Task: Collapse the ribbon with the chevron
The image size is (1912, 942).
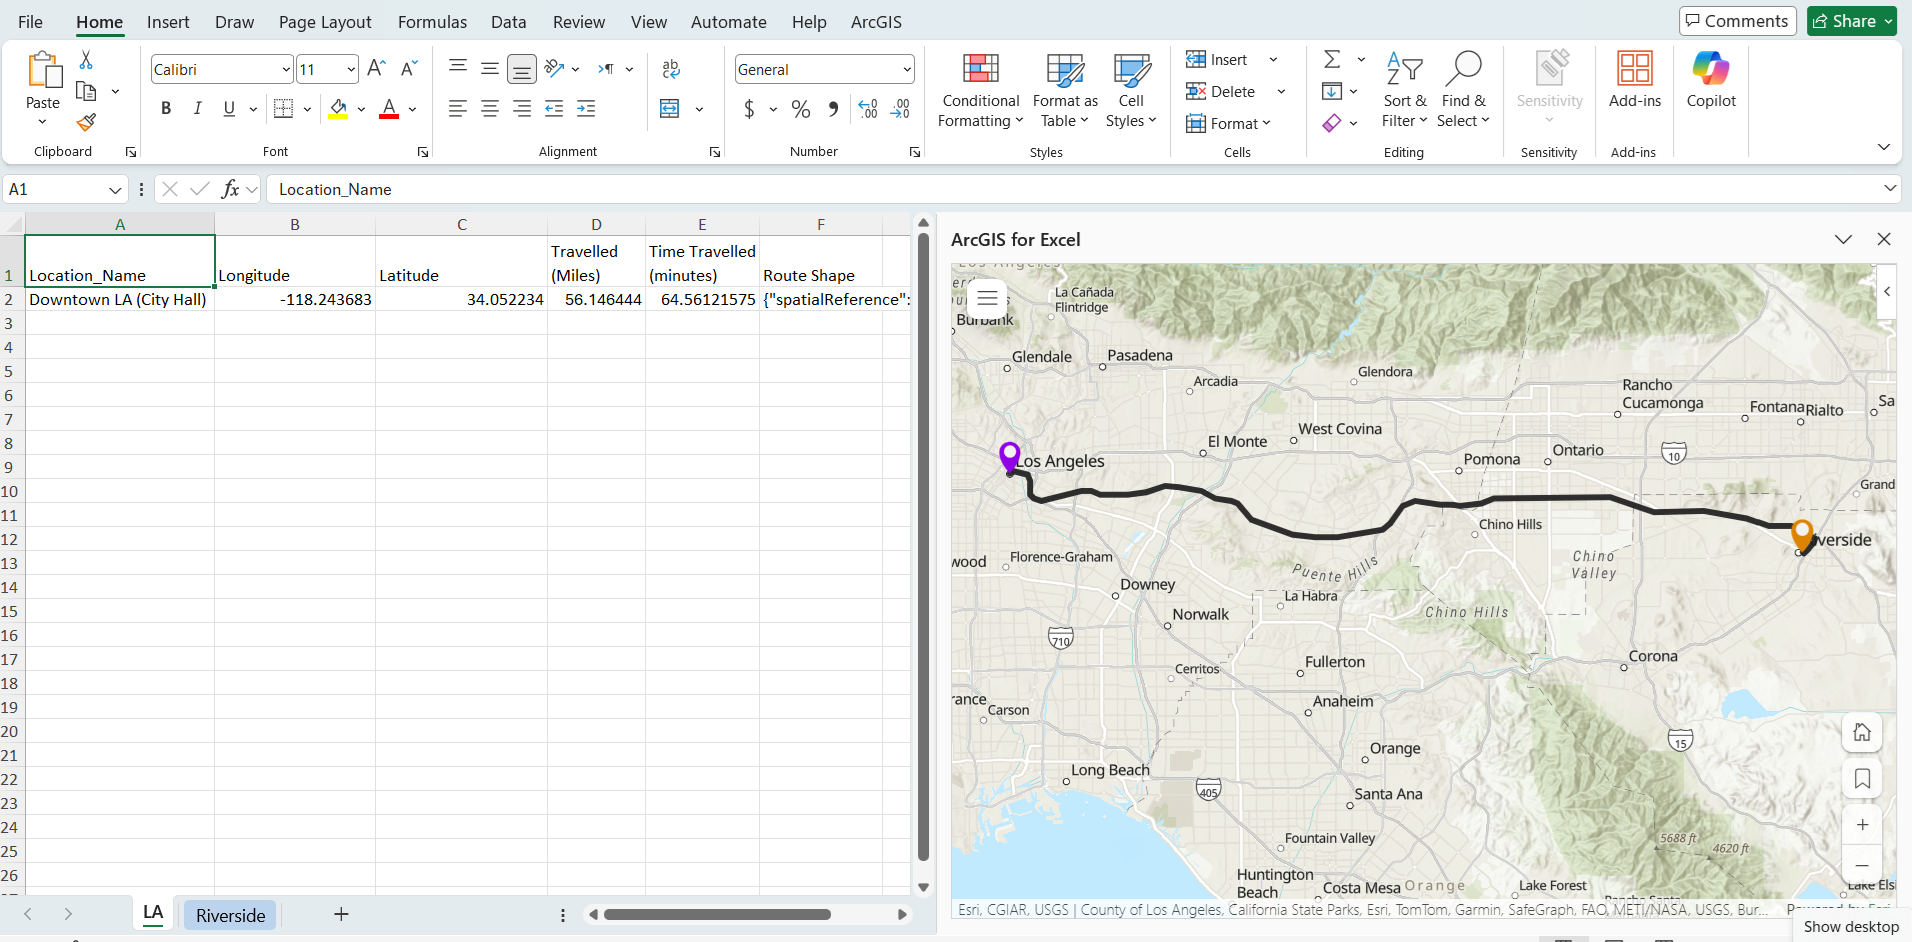Action: pos(1884,147)
